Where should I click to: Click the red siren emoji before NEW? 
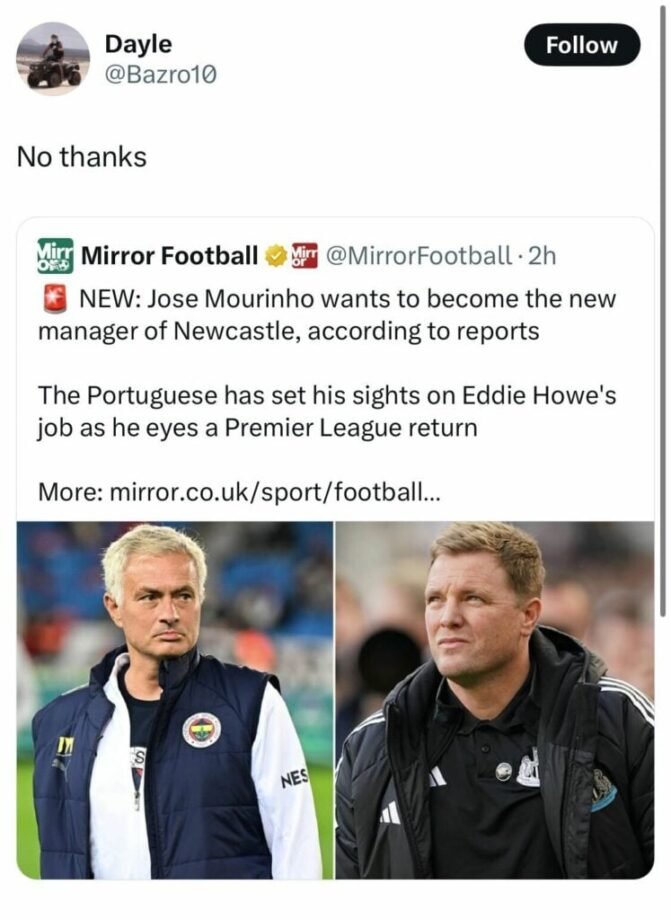pyautogui.click(x=54, y=298)
